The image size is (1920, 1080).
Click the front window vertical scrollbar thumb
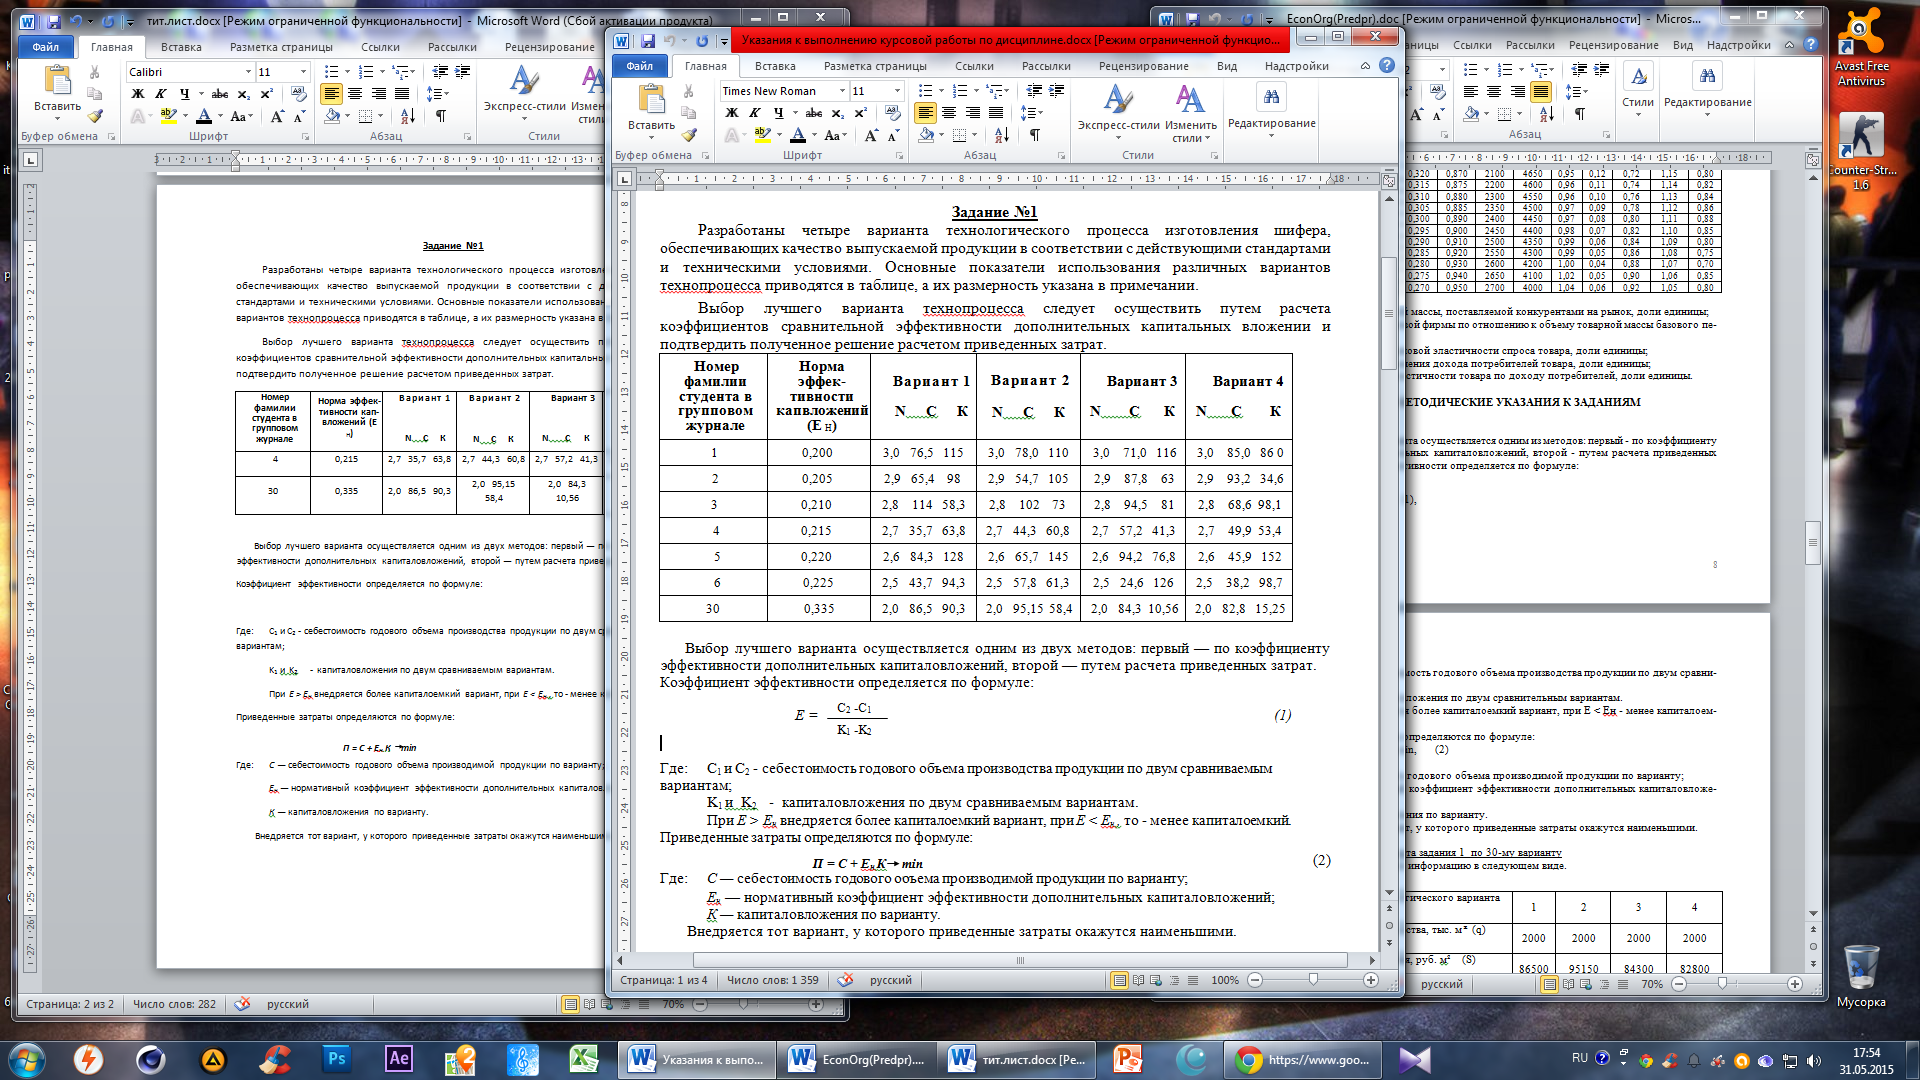tap(1388, 313)
